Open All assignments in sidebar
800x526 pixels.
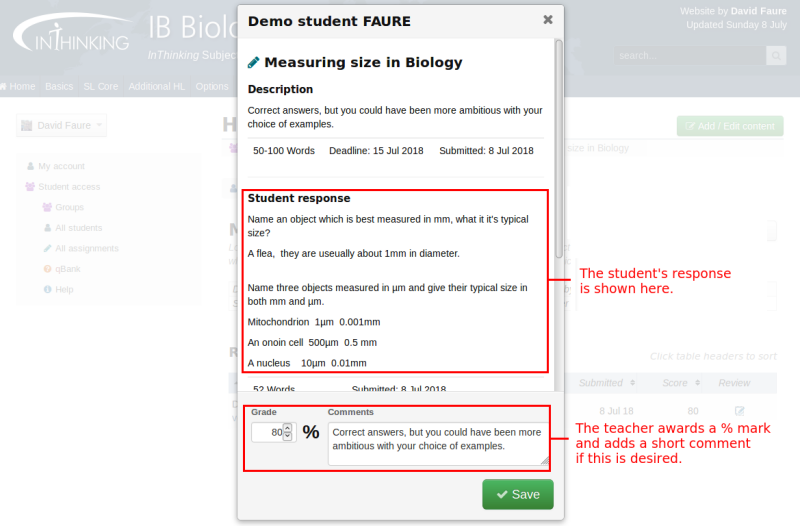click(86, 248)
